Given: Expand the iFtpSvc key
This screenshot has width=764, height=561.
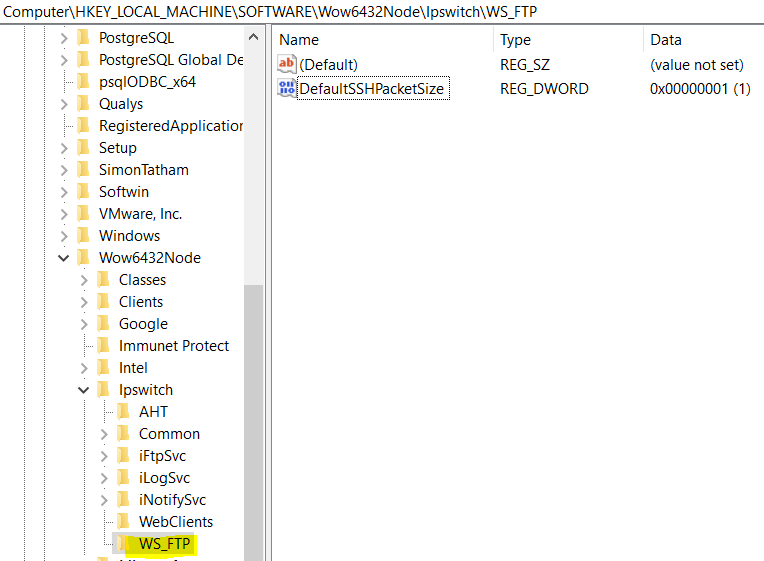Looking at the screenshot, I should [104, 456].
